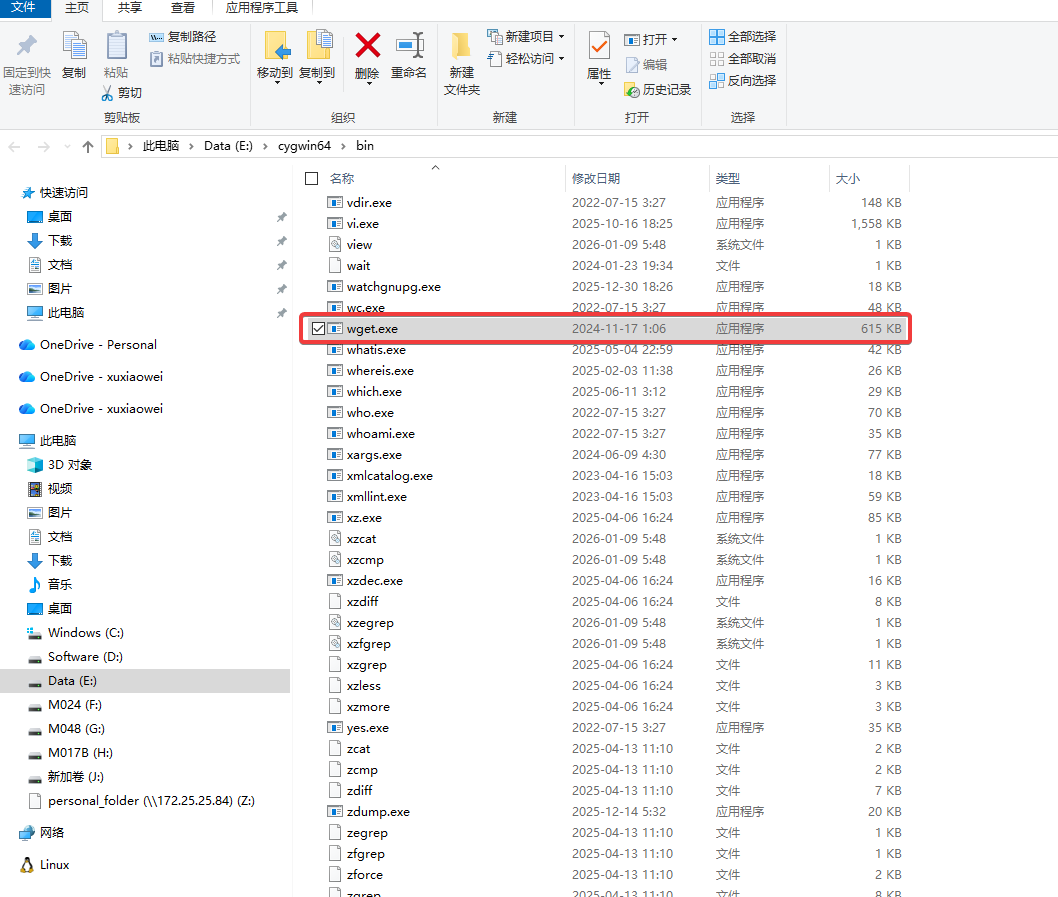This screenshot has width=1058, height=897.
Task: Switch to the View ribbon tab
Action: (x=183, y=8)
